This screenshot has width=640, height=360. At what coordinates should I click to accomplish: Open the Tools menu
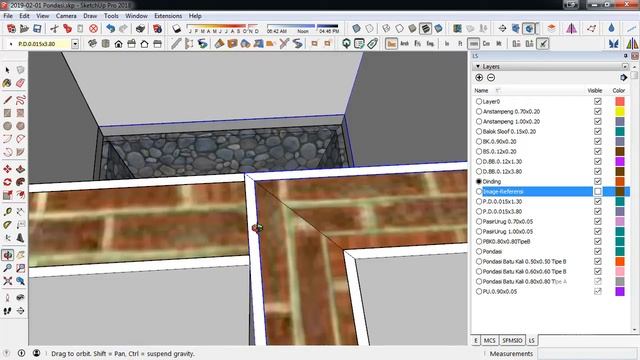point(111,16)
